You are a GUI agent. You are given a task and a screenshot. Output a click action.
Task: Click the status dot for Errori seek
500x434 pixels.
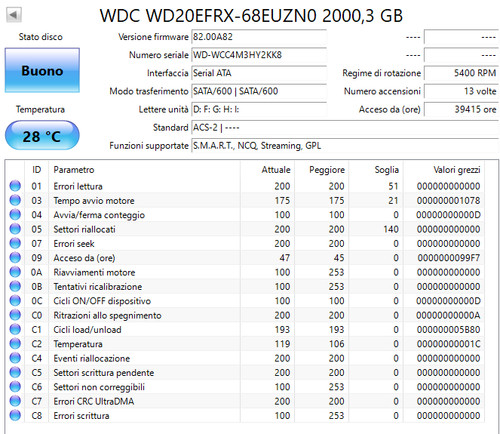[x=15, y=243]
